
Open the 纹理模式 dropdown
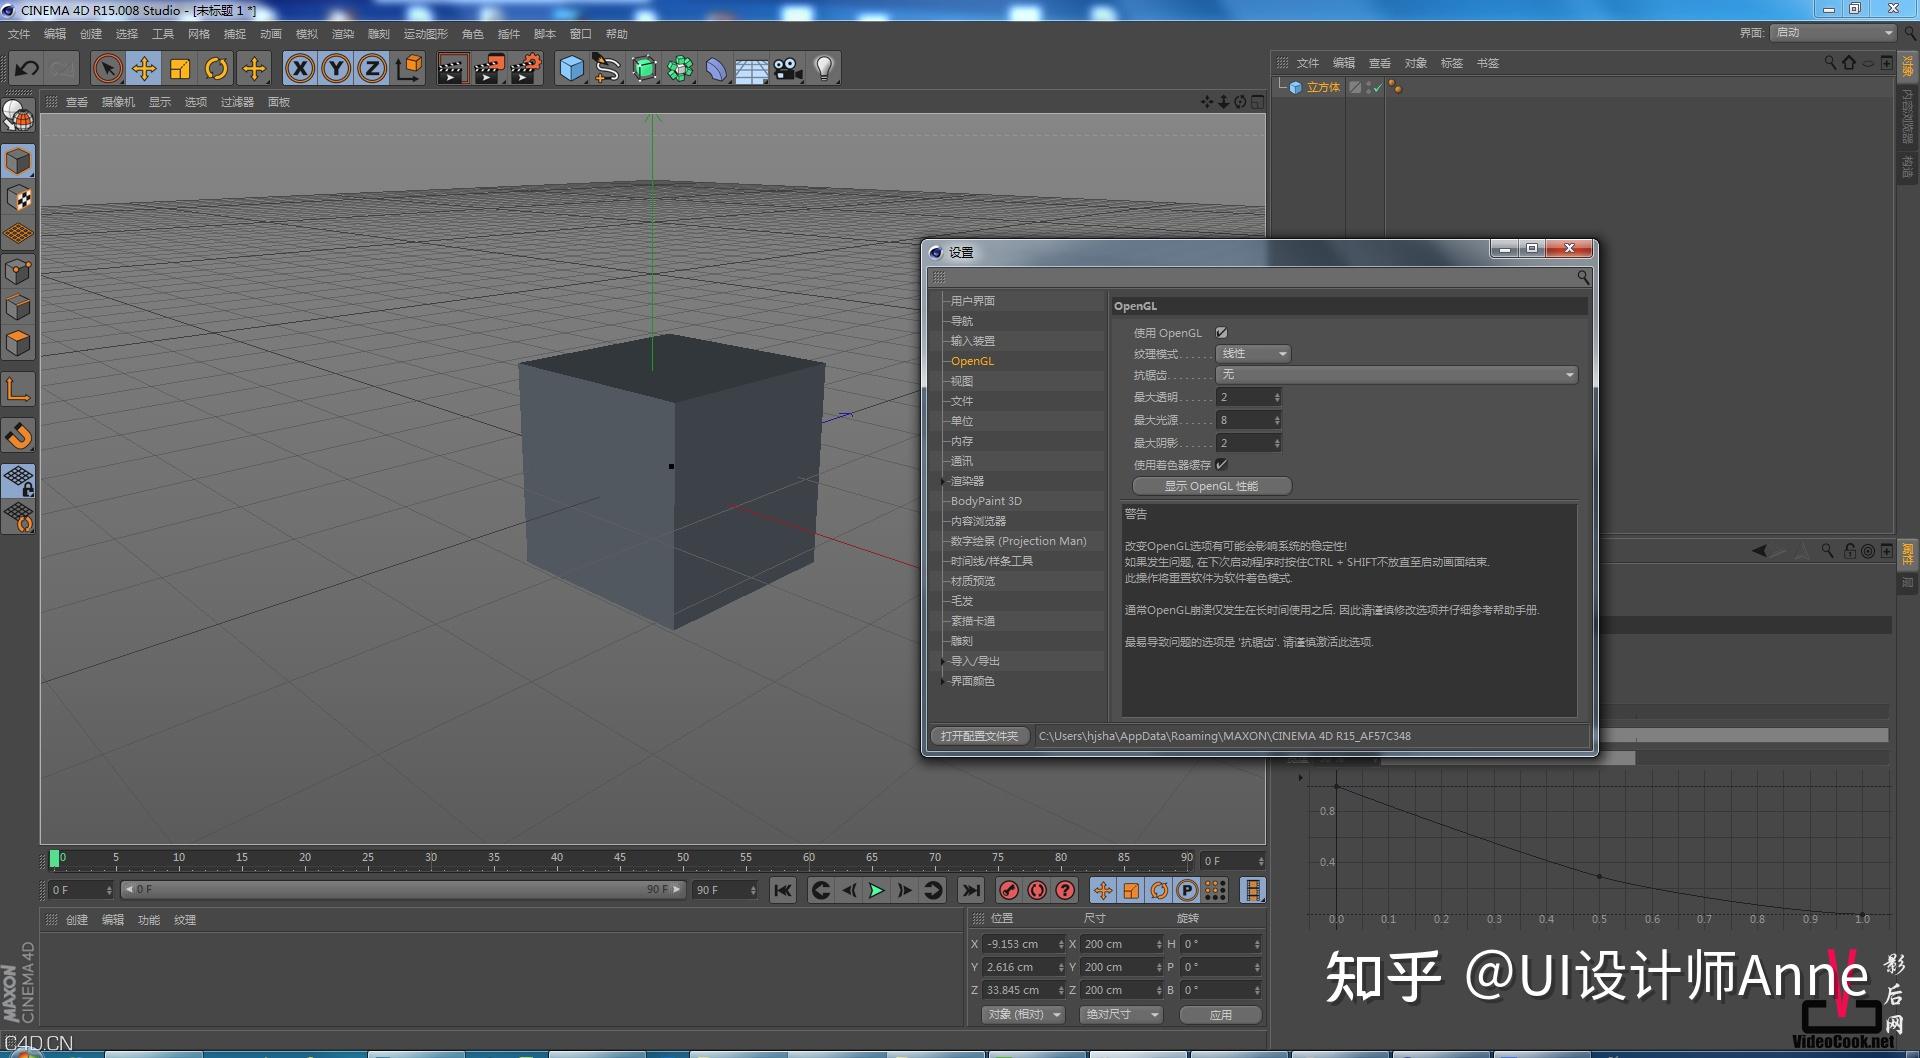click(1253, 354)
